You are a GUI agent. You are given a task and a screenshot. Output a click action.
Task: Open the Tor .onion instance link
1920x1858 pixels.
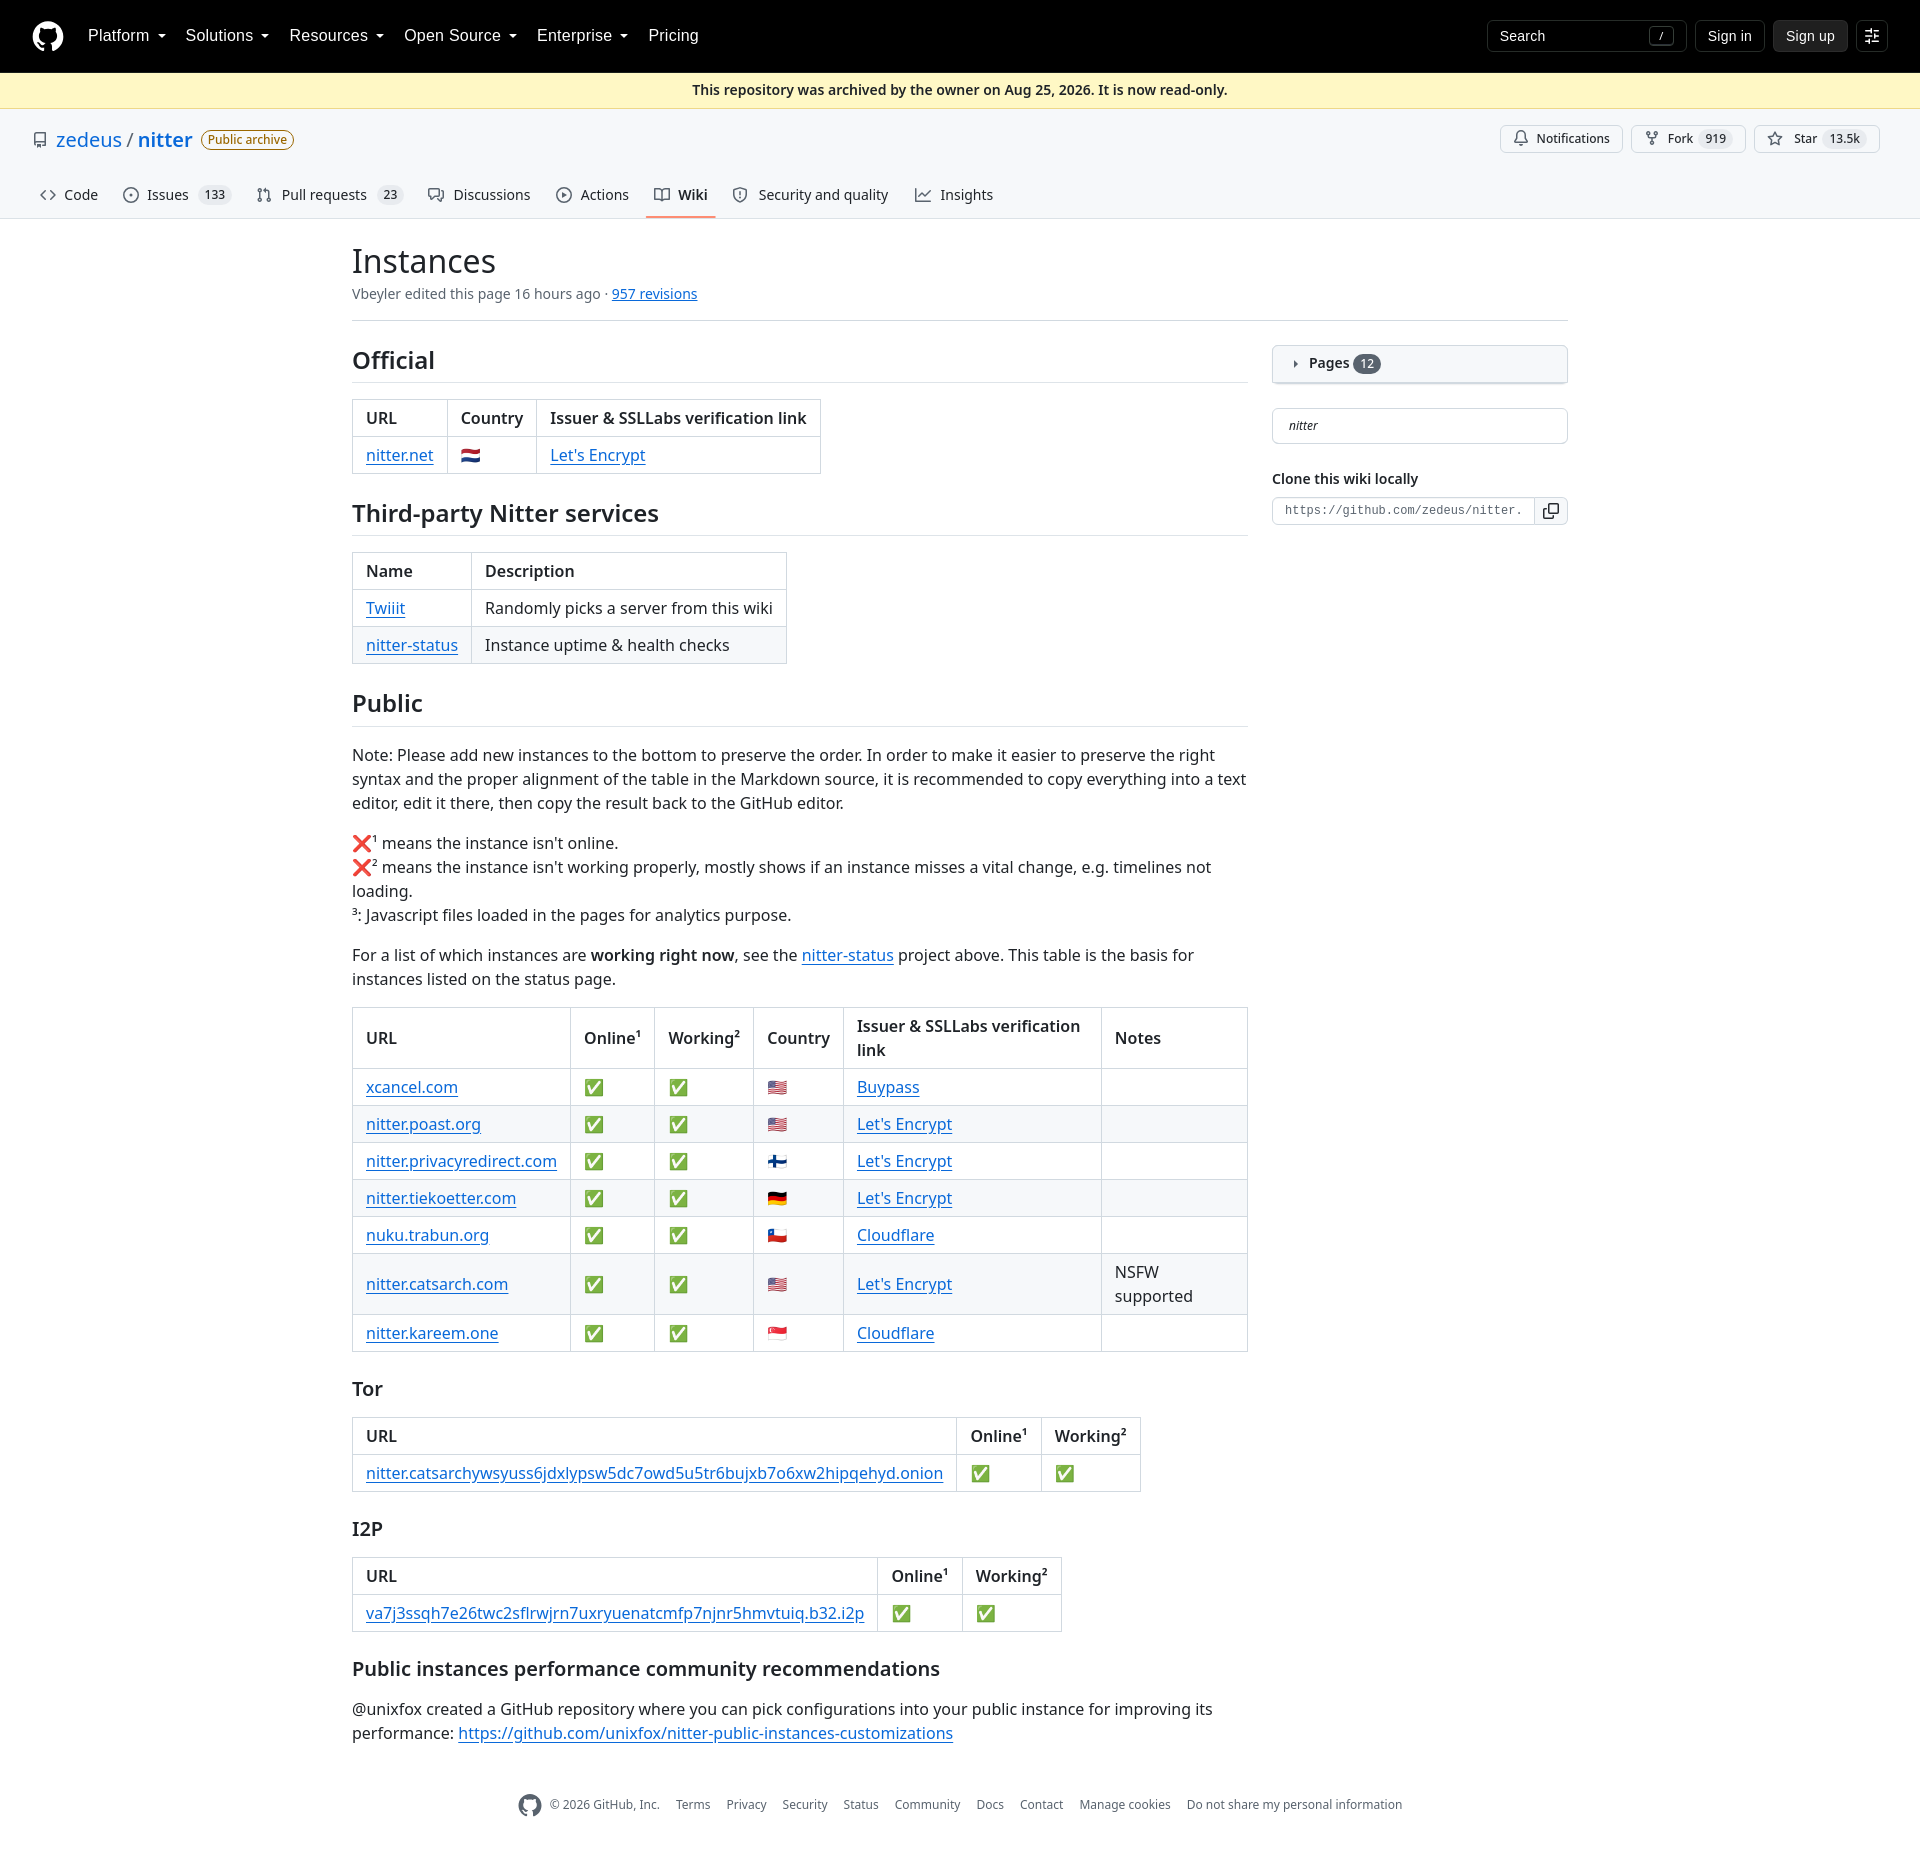point(654,1474)
